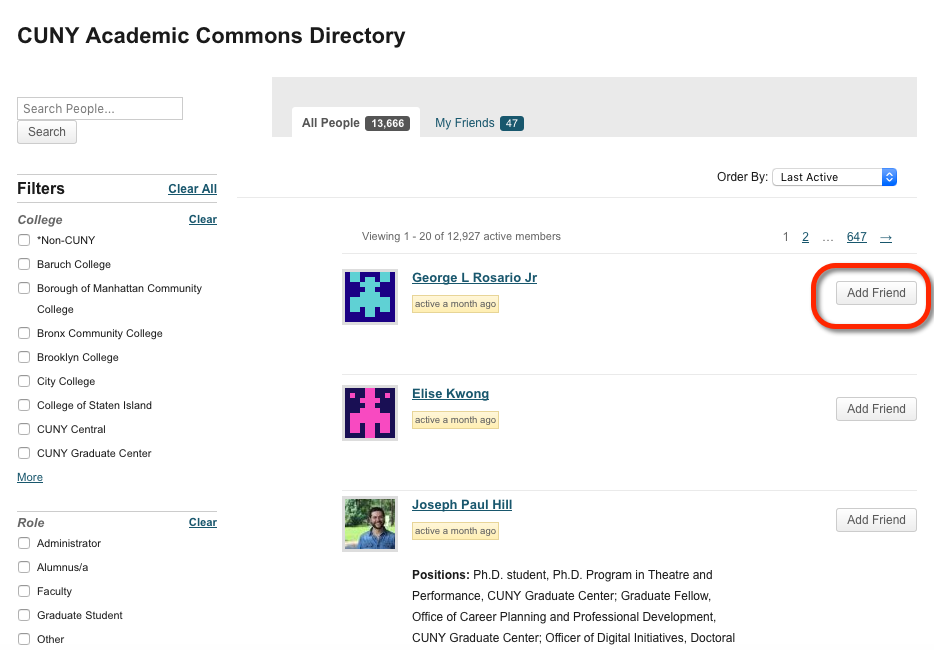This screenshot has width=934, height=650.
Task: Check the City College filter
Action: tap(24, 381)
